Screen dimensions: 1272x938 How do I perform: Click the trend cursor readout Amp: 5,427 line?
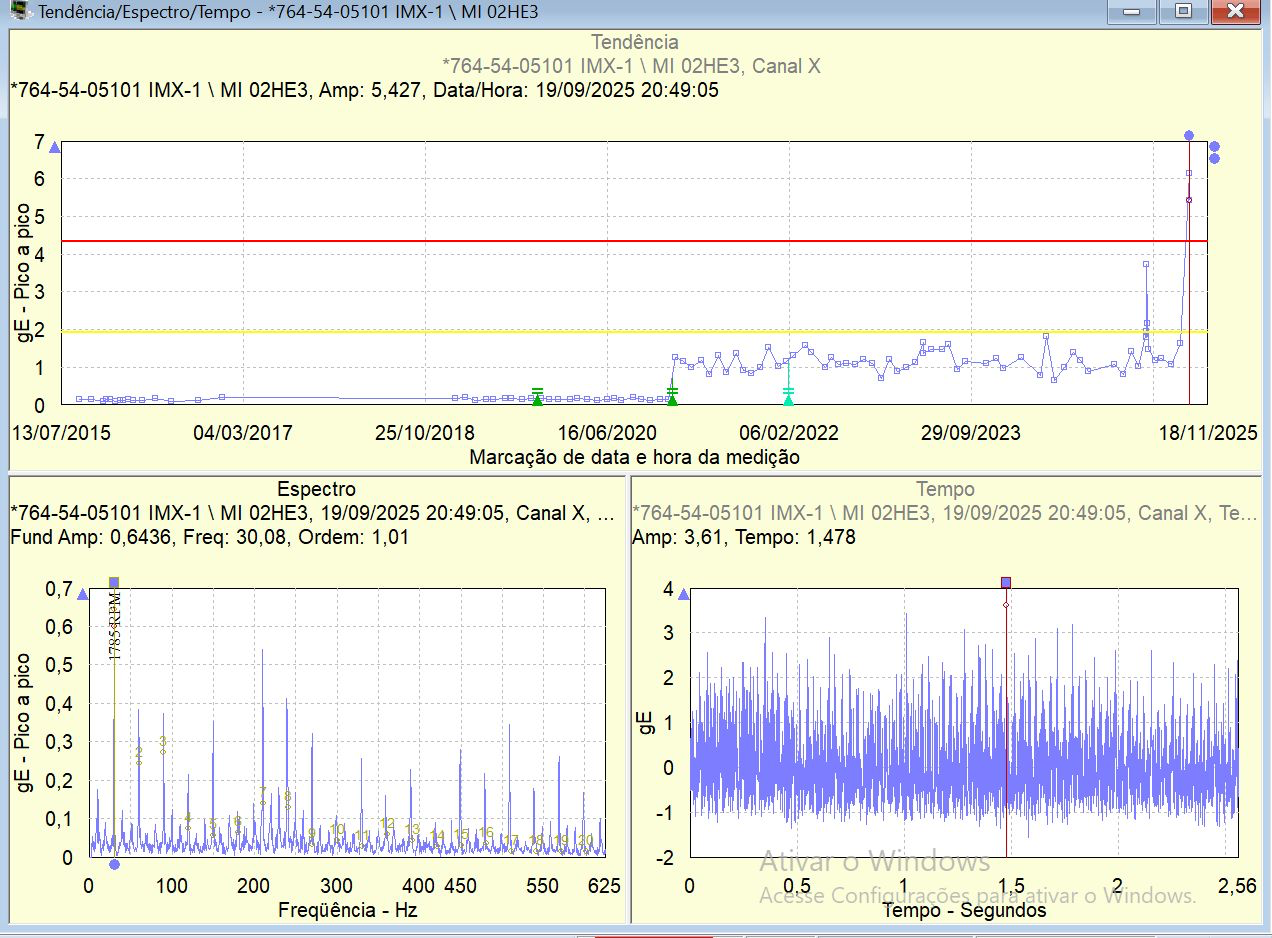(365, 90)
